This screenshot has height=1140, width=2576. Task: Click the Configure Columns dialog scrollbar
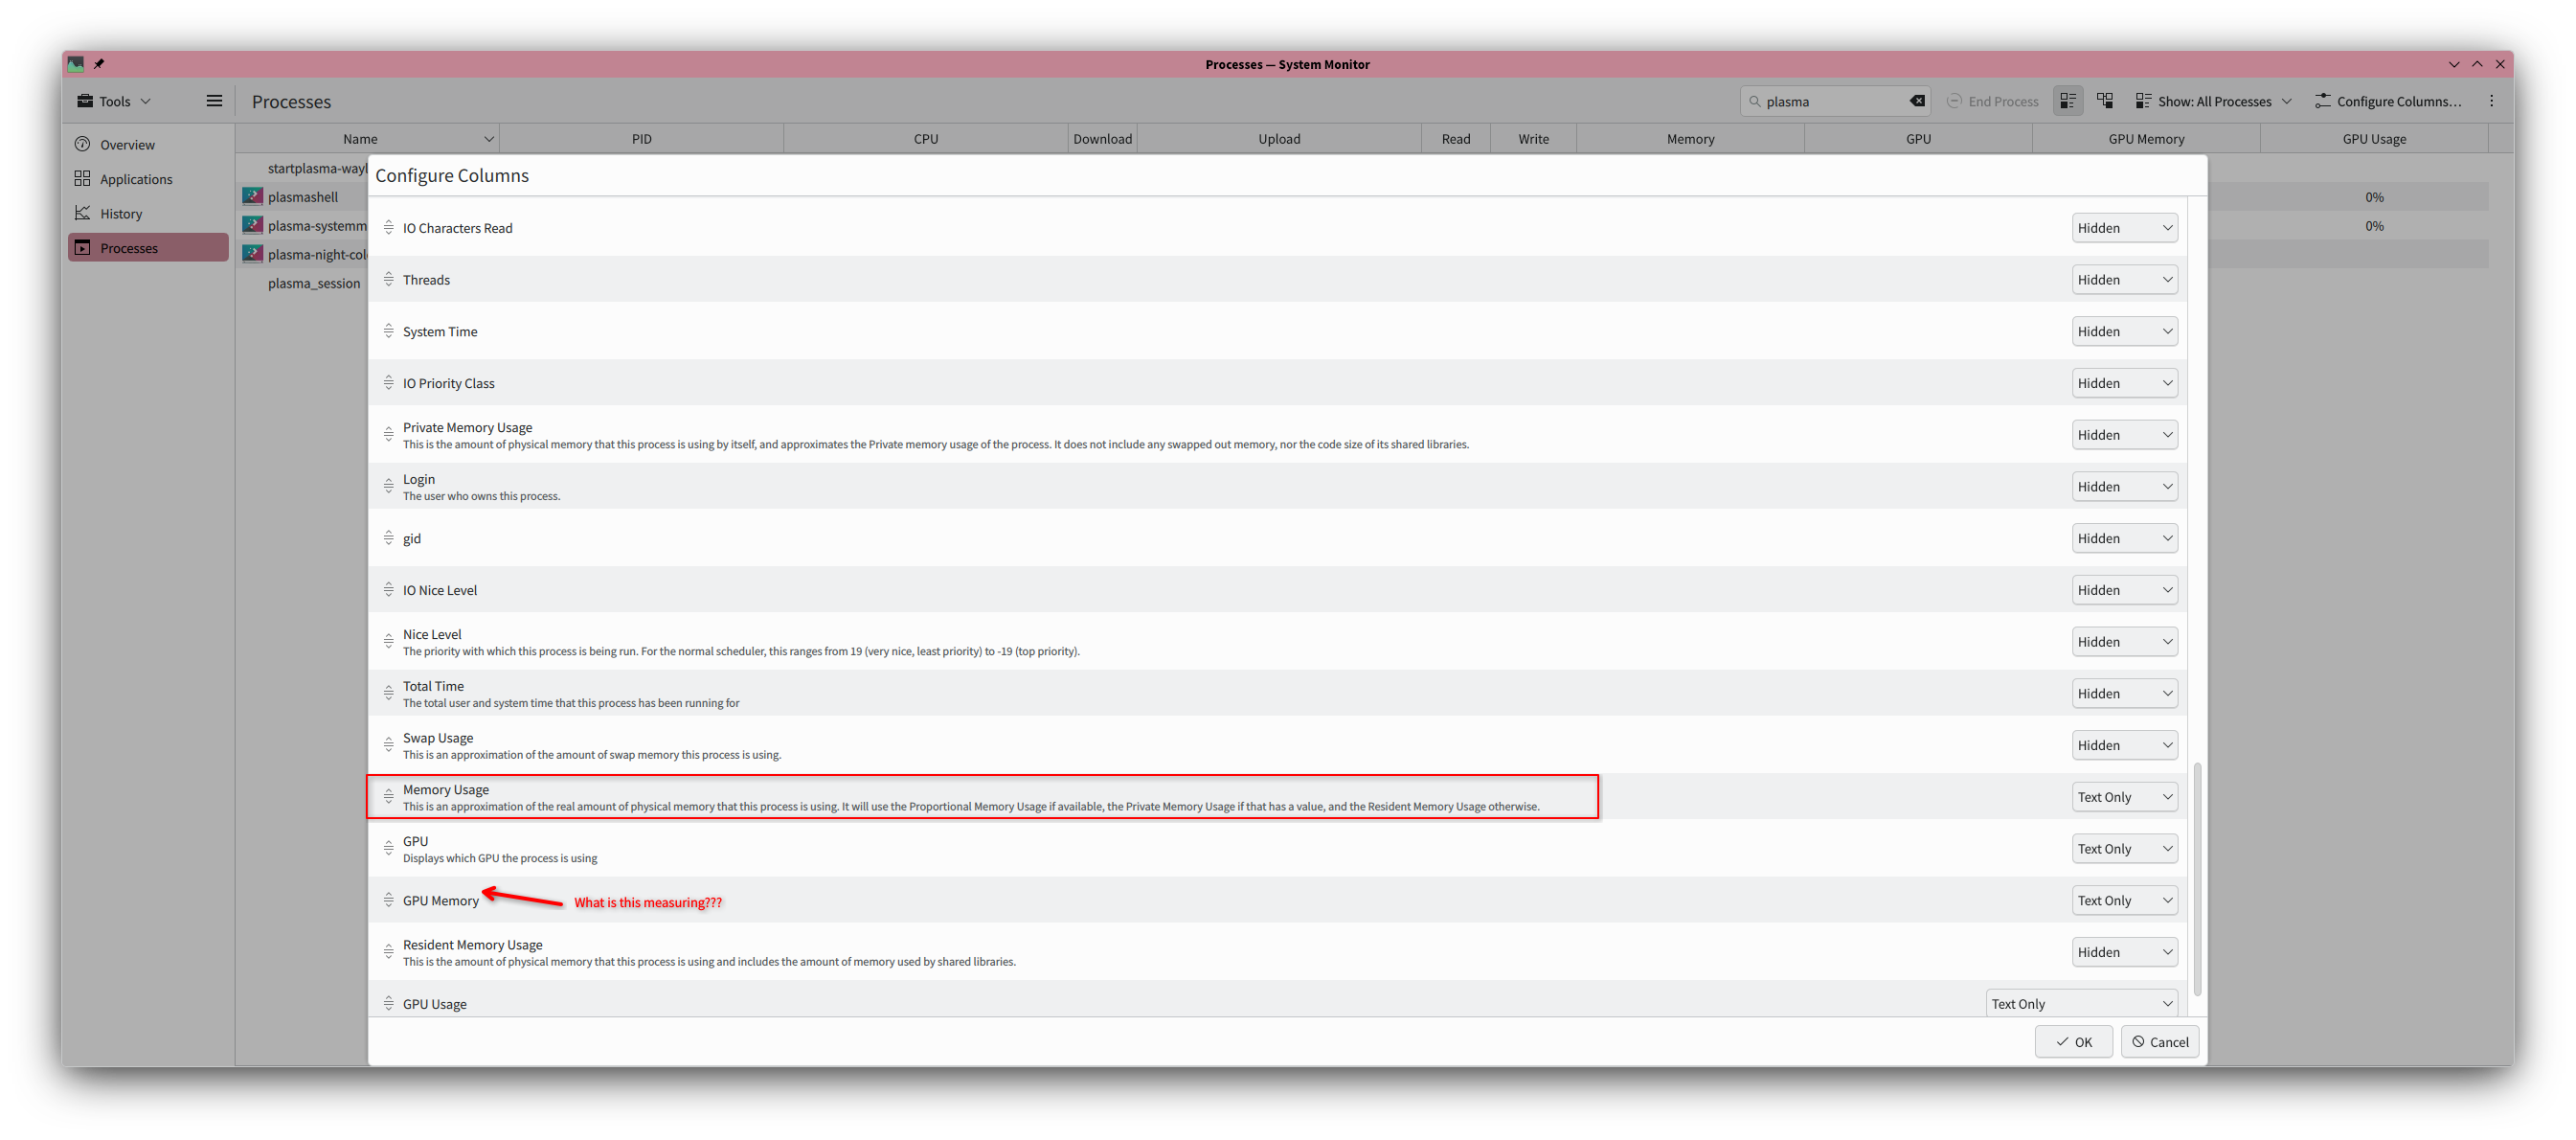[x=2197, y=880]
